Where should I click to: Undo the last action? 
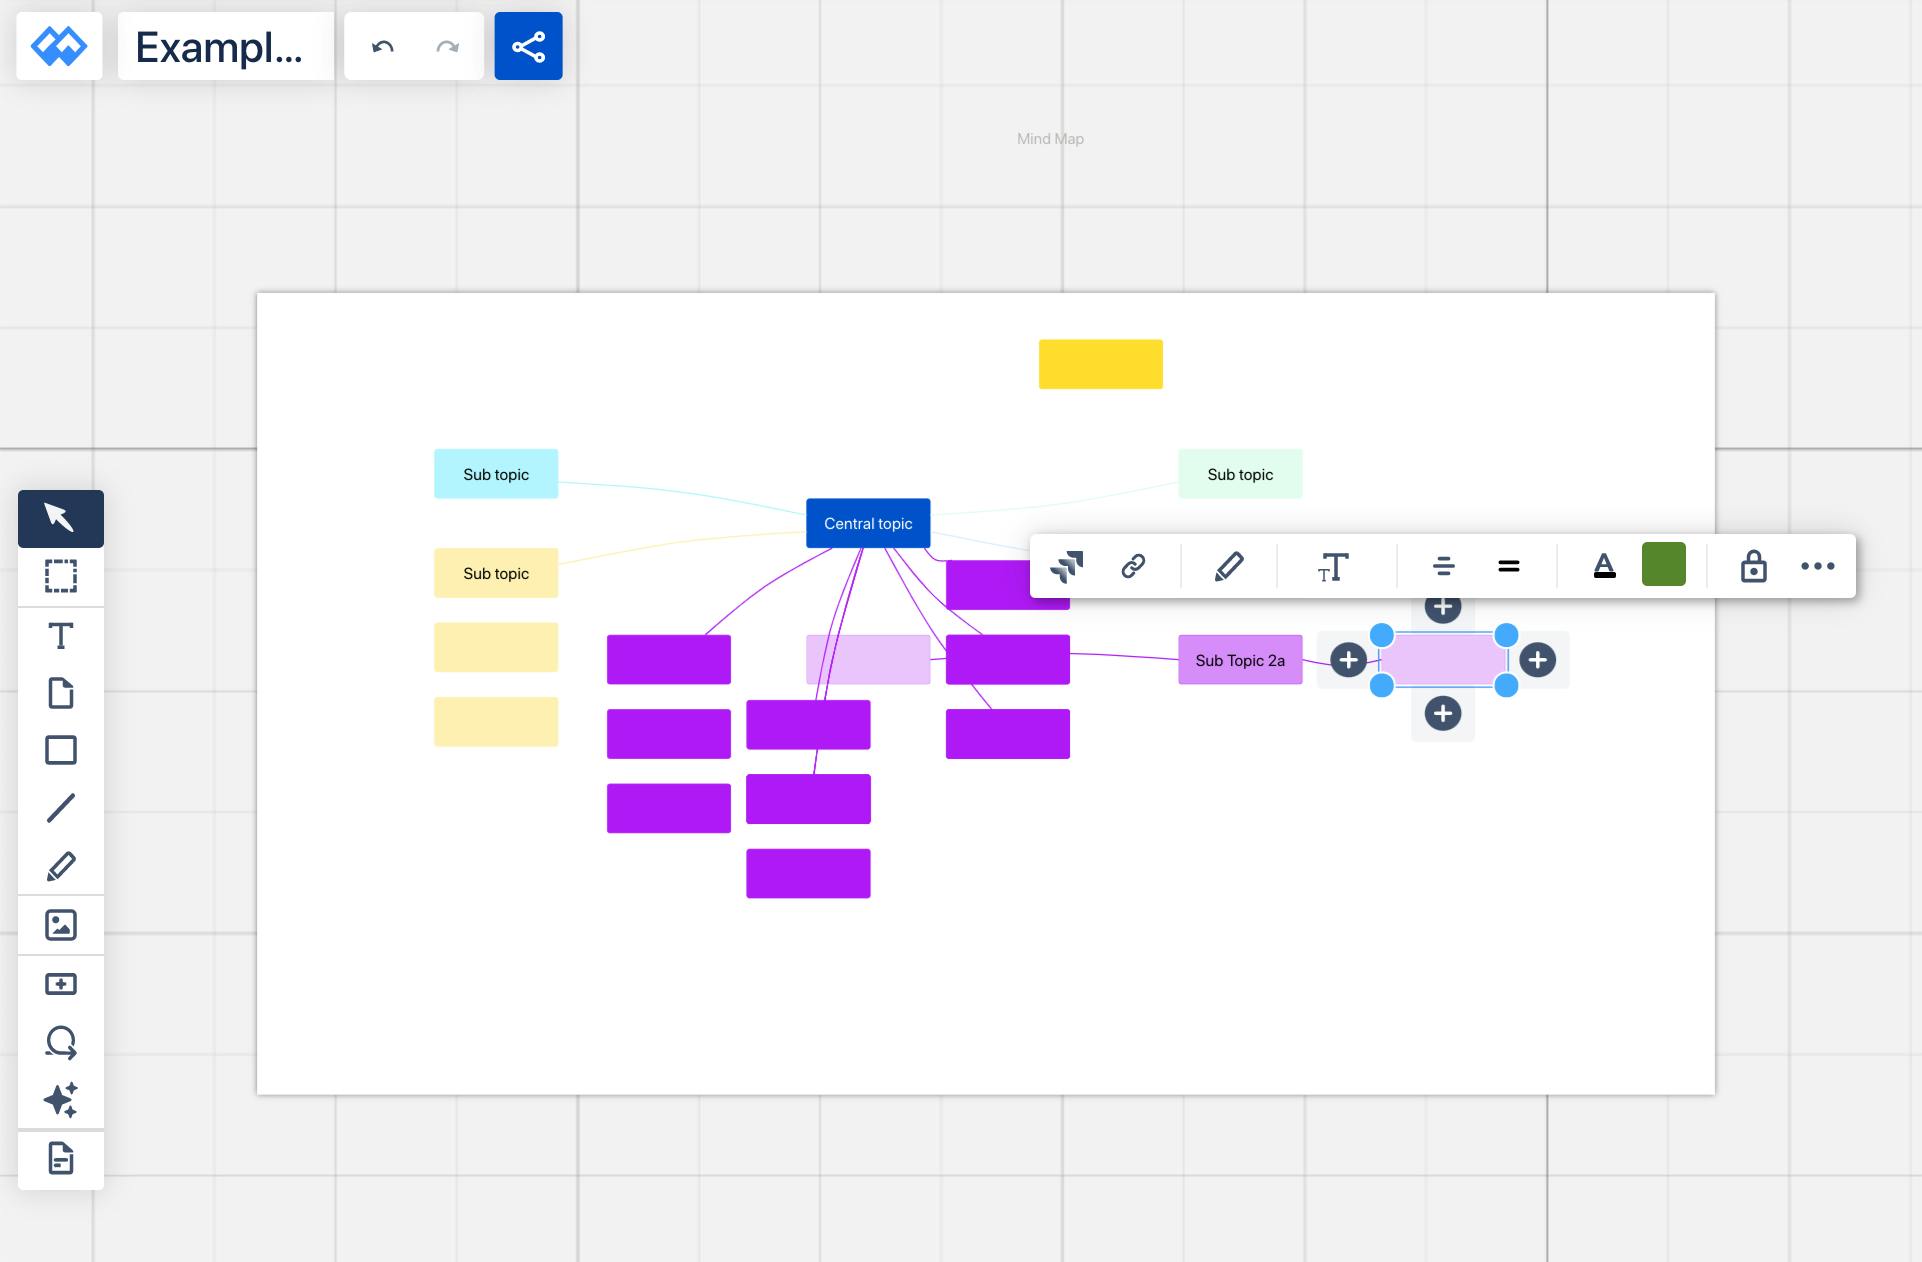coord(382,46)
